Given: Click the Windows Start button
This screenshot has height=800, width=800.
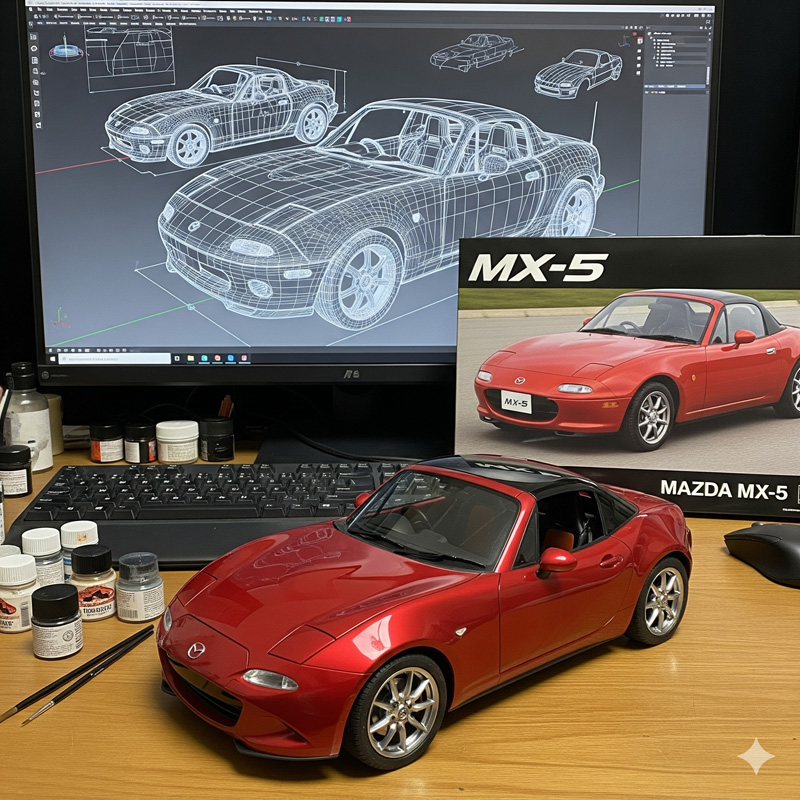Looking at the screenshot, I should (50, 357).
